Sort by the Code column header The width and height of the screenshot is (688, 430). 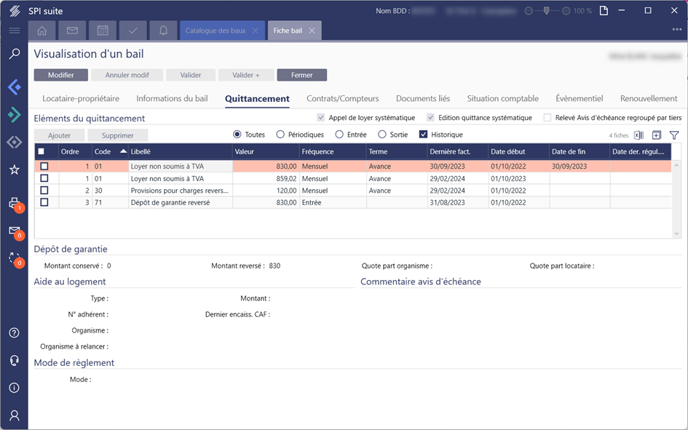110,151
